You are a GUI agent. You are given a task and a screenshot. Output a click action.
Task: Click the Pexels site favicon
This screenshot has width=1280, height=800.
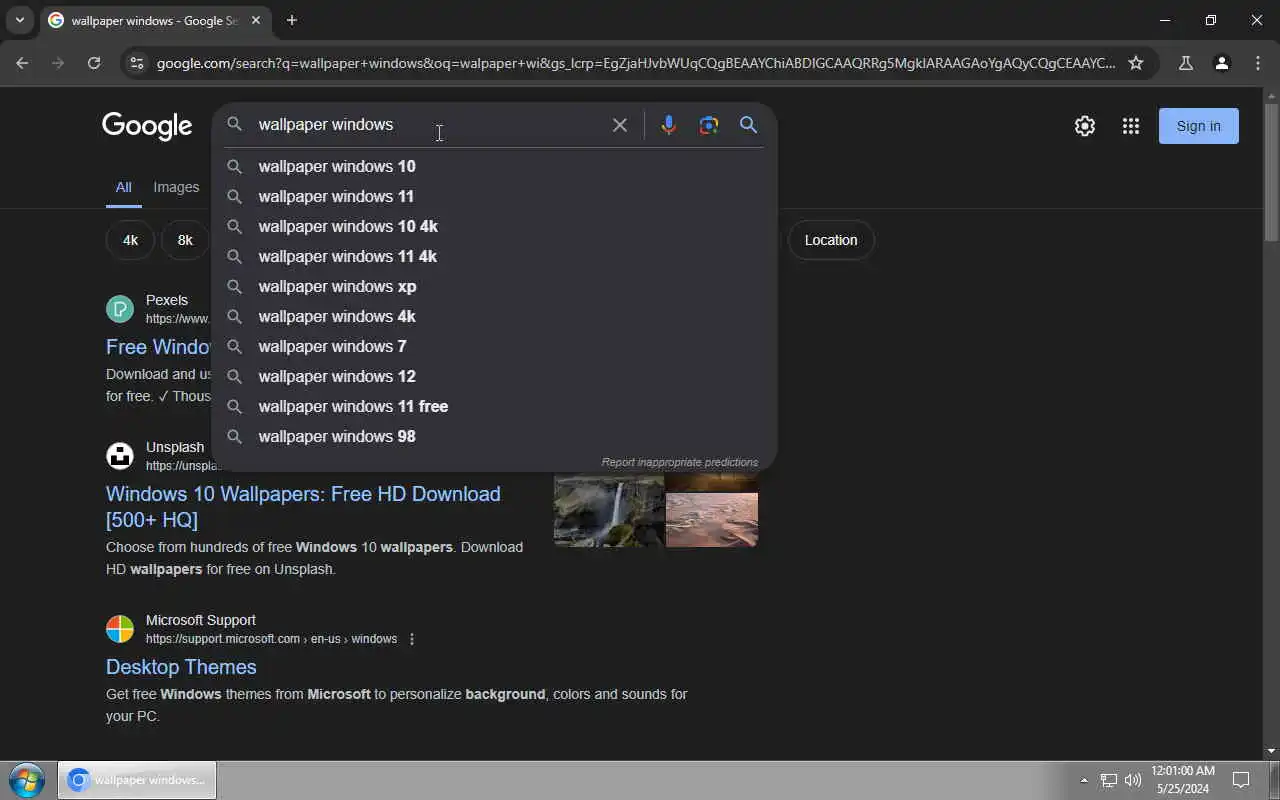pos(120,309)
